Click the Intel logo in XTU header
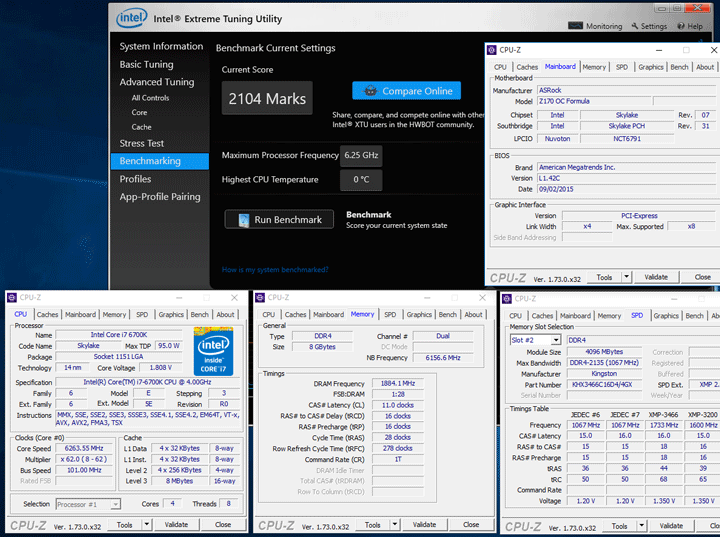The image size is (720, 537). click(131, 18)
